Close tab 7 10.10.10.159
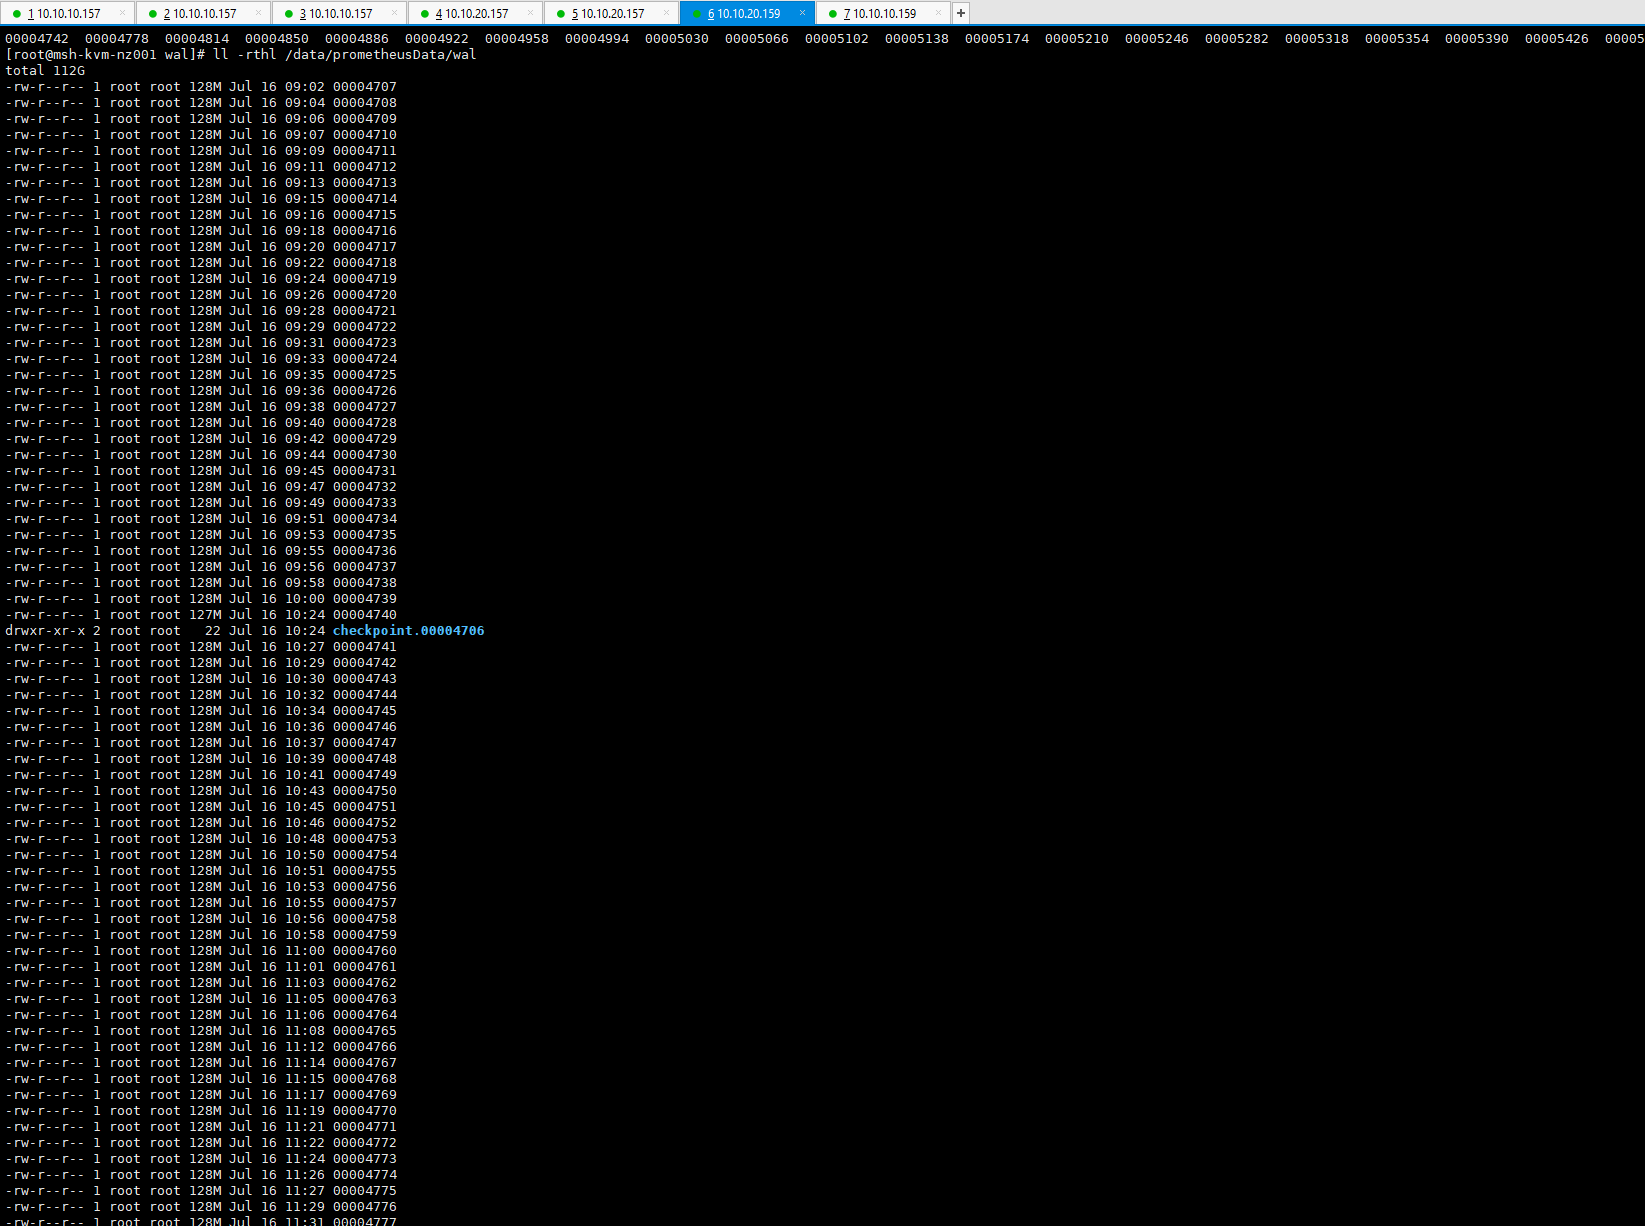1645x1226 pixels. (938, 13)
